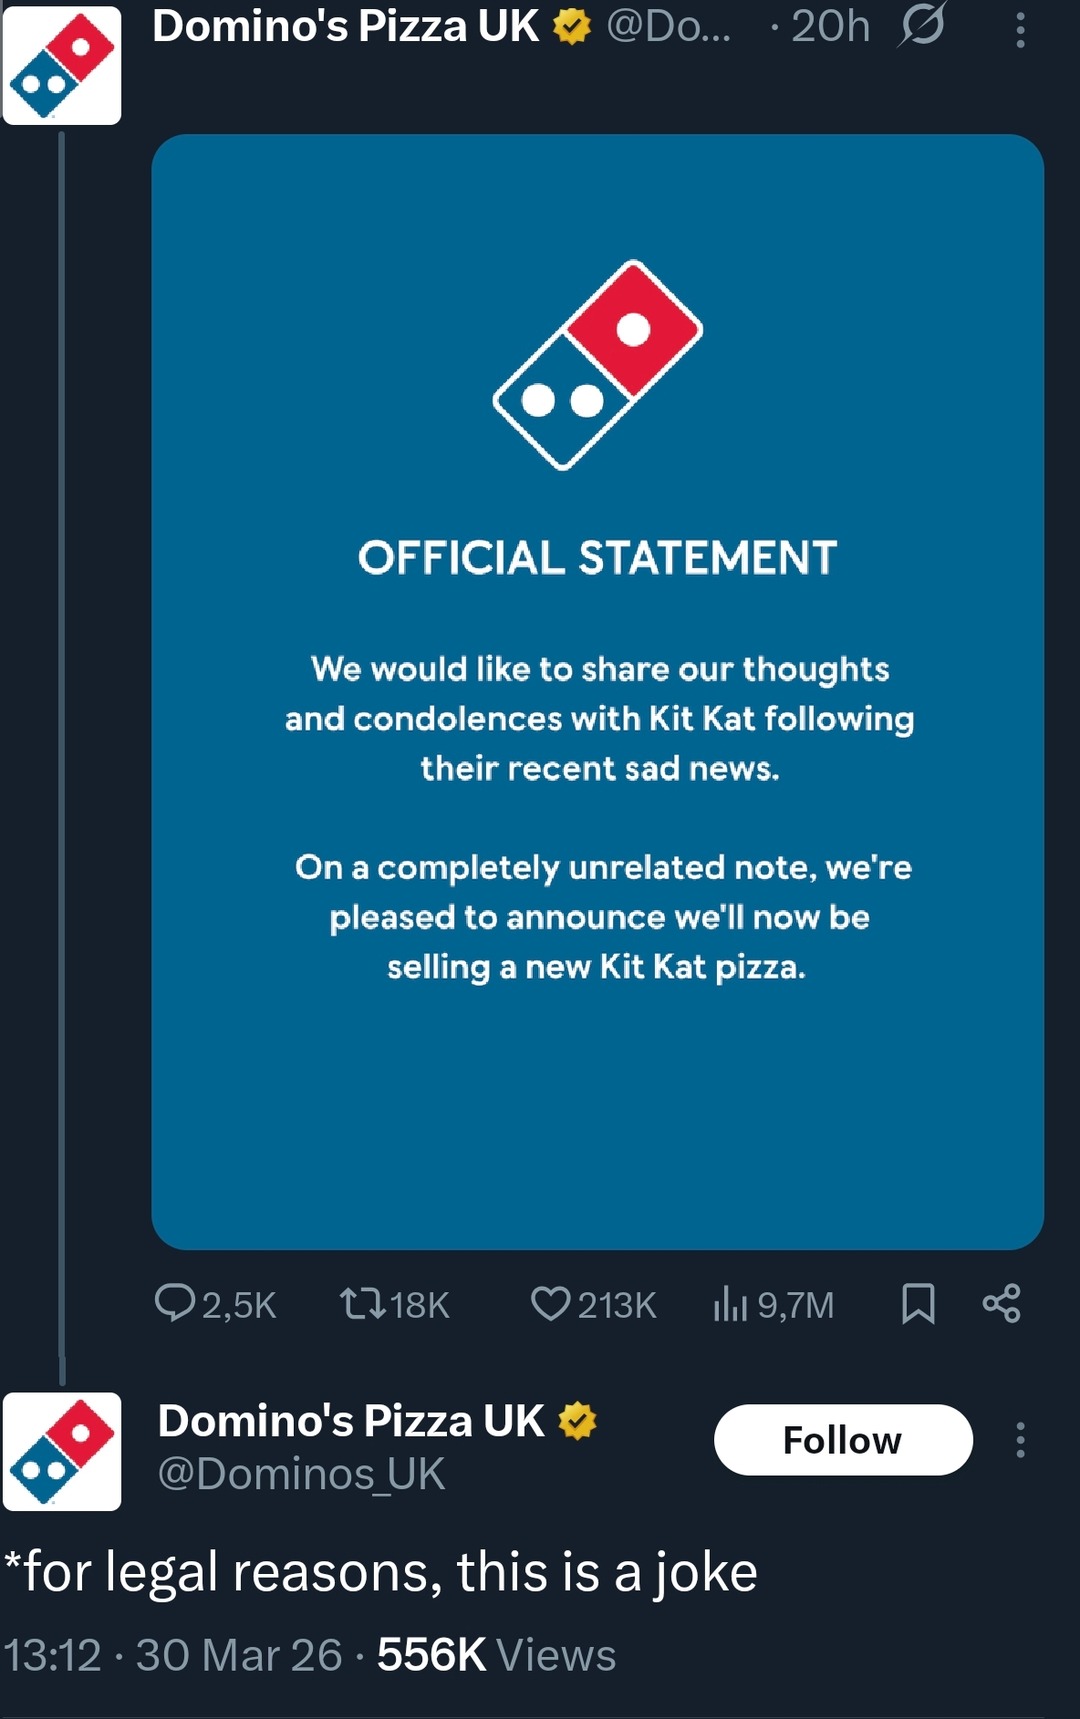The height and width of the screenshot is (1719, 1080).
Task: Follow the Domino's Pizza UK account
Action: (x=843, y=1440)
